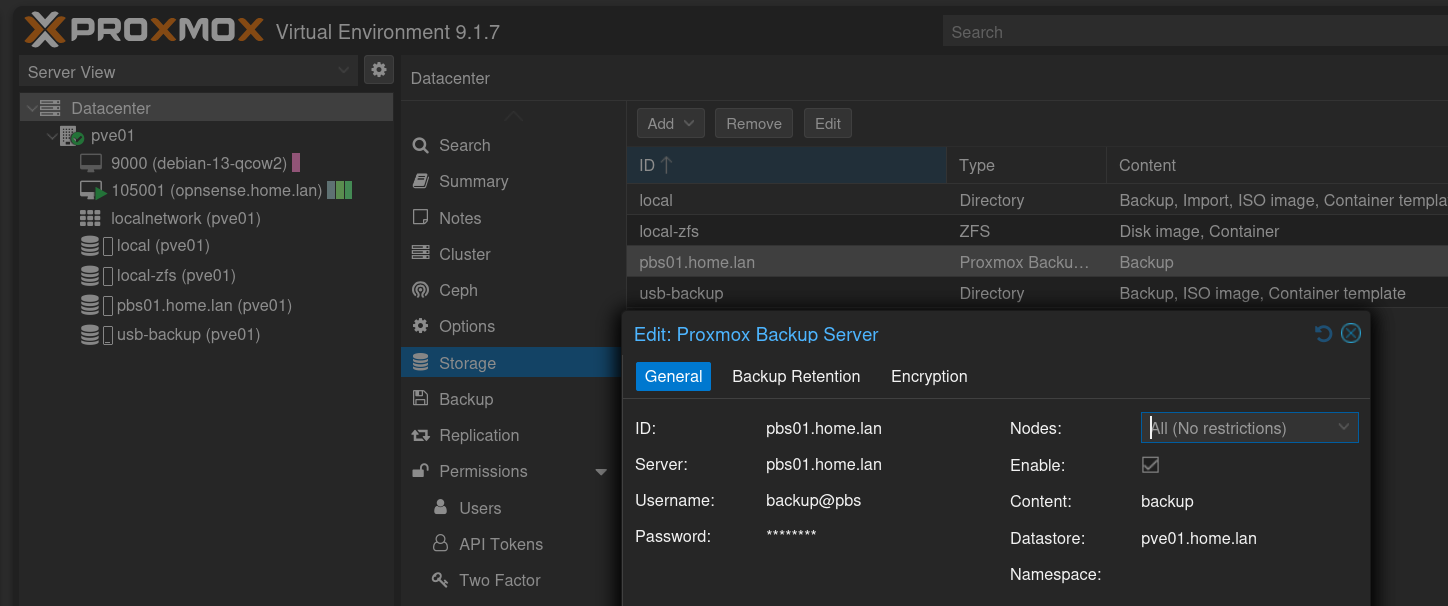Screen dimensions: 1448x606
Task: Select the usb-backup storage tree icon
Action: tap(91, 335)
